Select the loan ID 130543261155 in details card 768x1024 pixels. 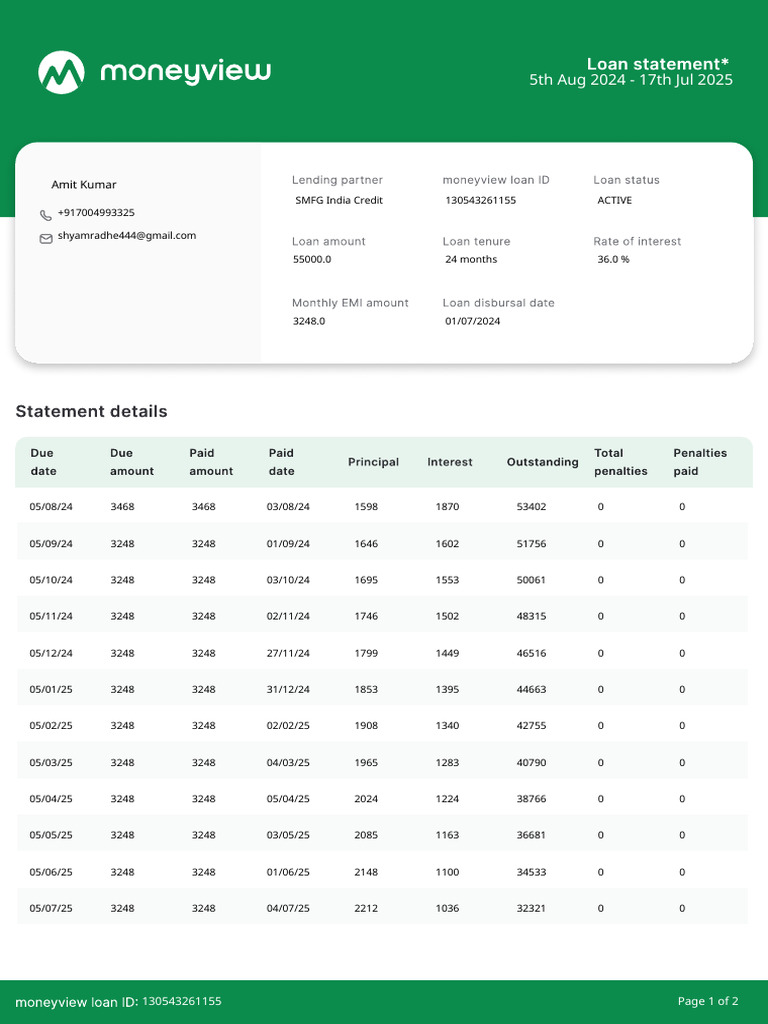pos(481,200)
